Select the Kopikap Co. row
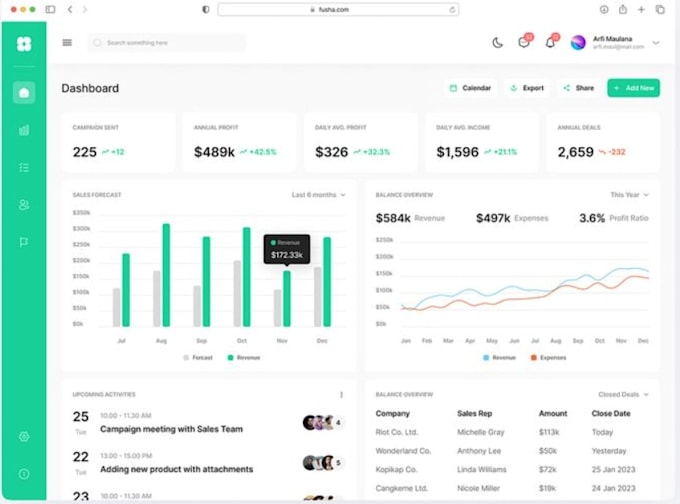 pyautogui.click(x=512, y=469)
